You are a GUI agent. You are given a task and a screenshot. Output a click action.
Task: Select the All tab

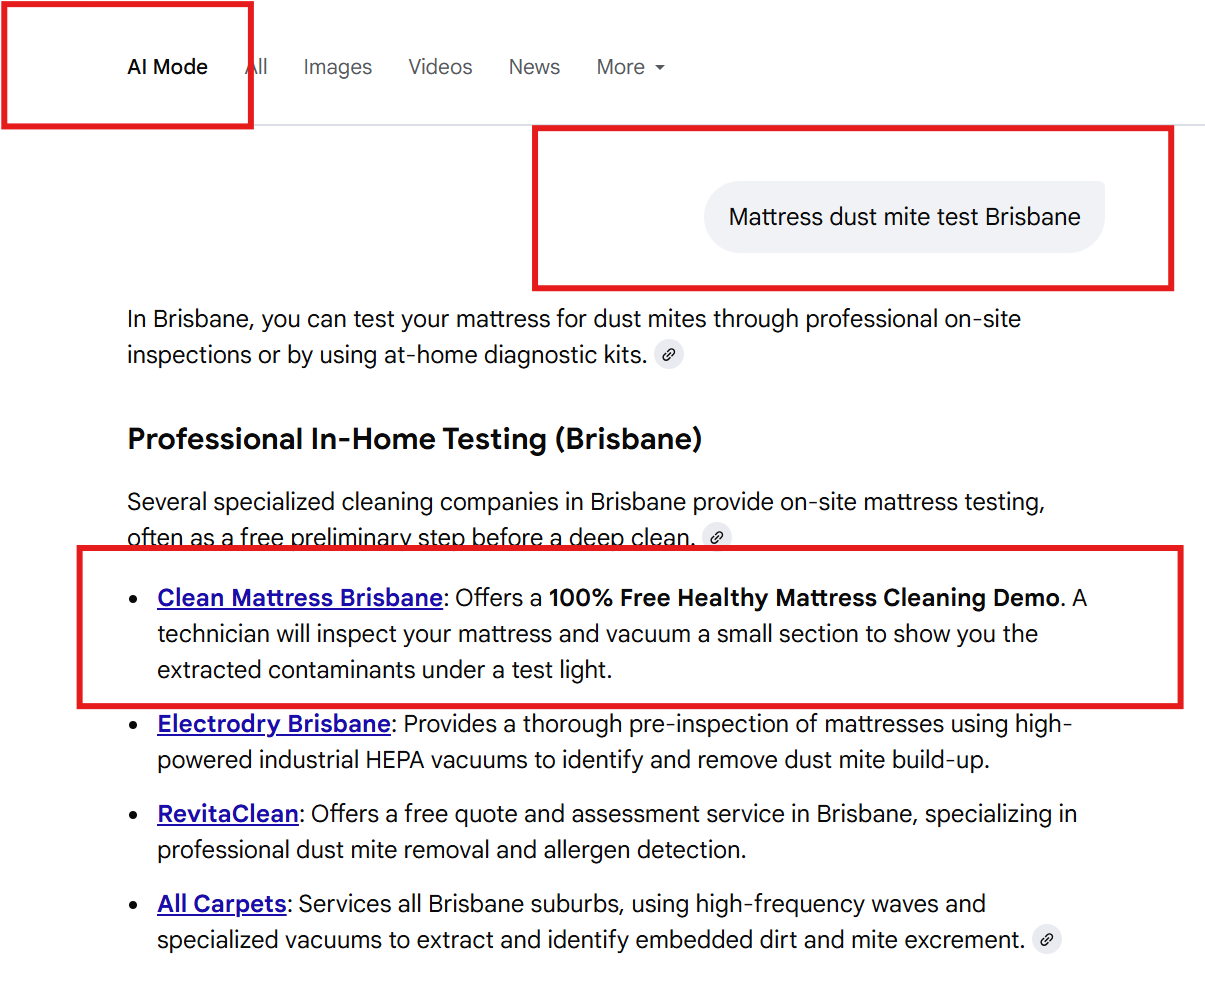point(256,67)
